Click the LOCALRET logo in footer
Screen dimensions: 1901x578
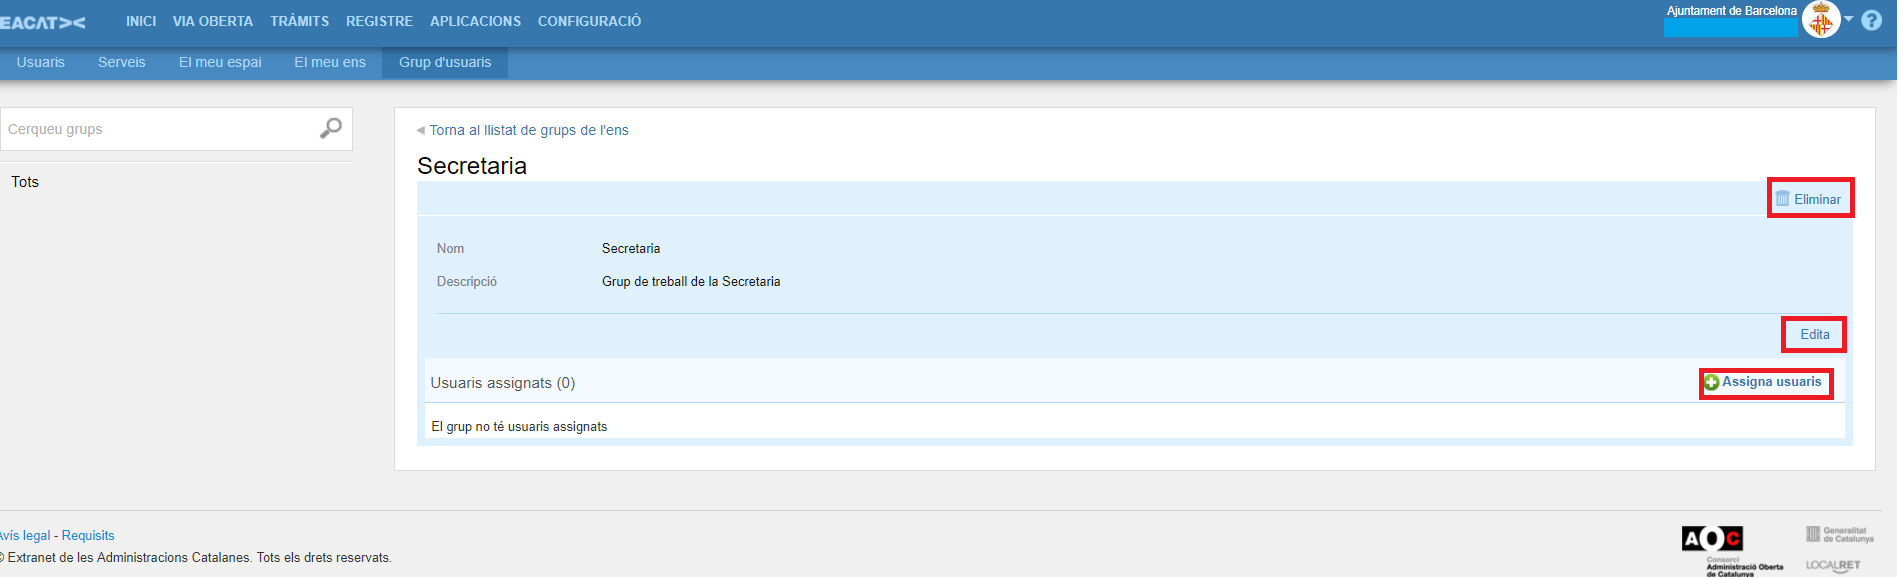[1833, 565]
